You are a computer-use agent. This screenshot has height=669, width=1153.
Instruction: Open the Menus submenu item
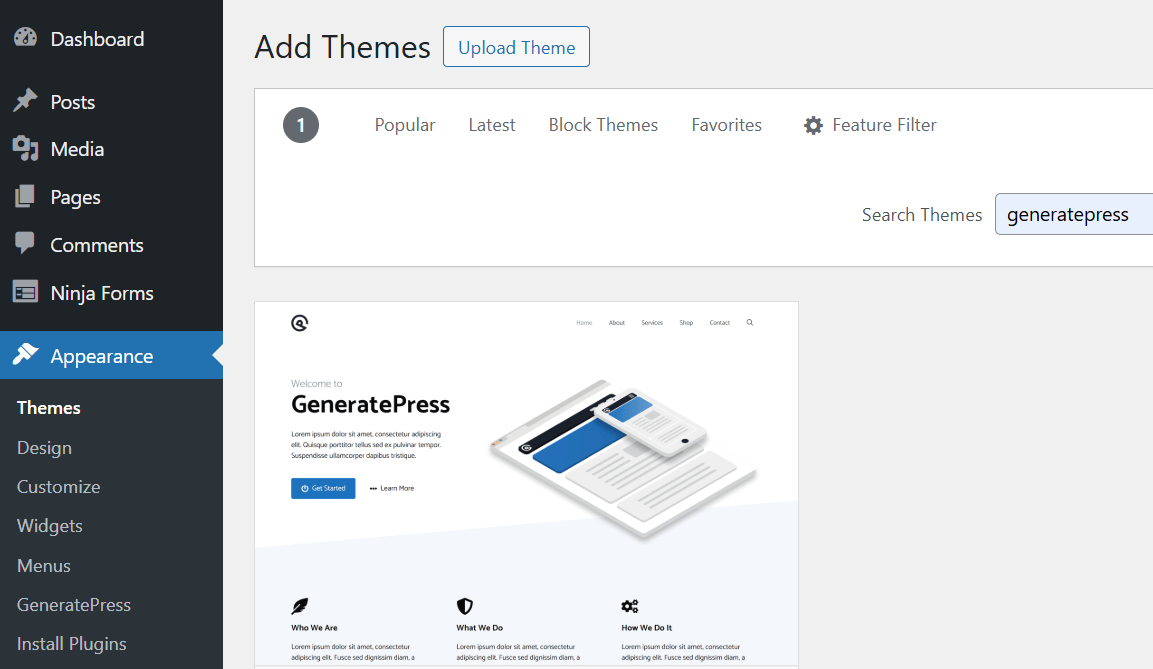pos(44,566)
